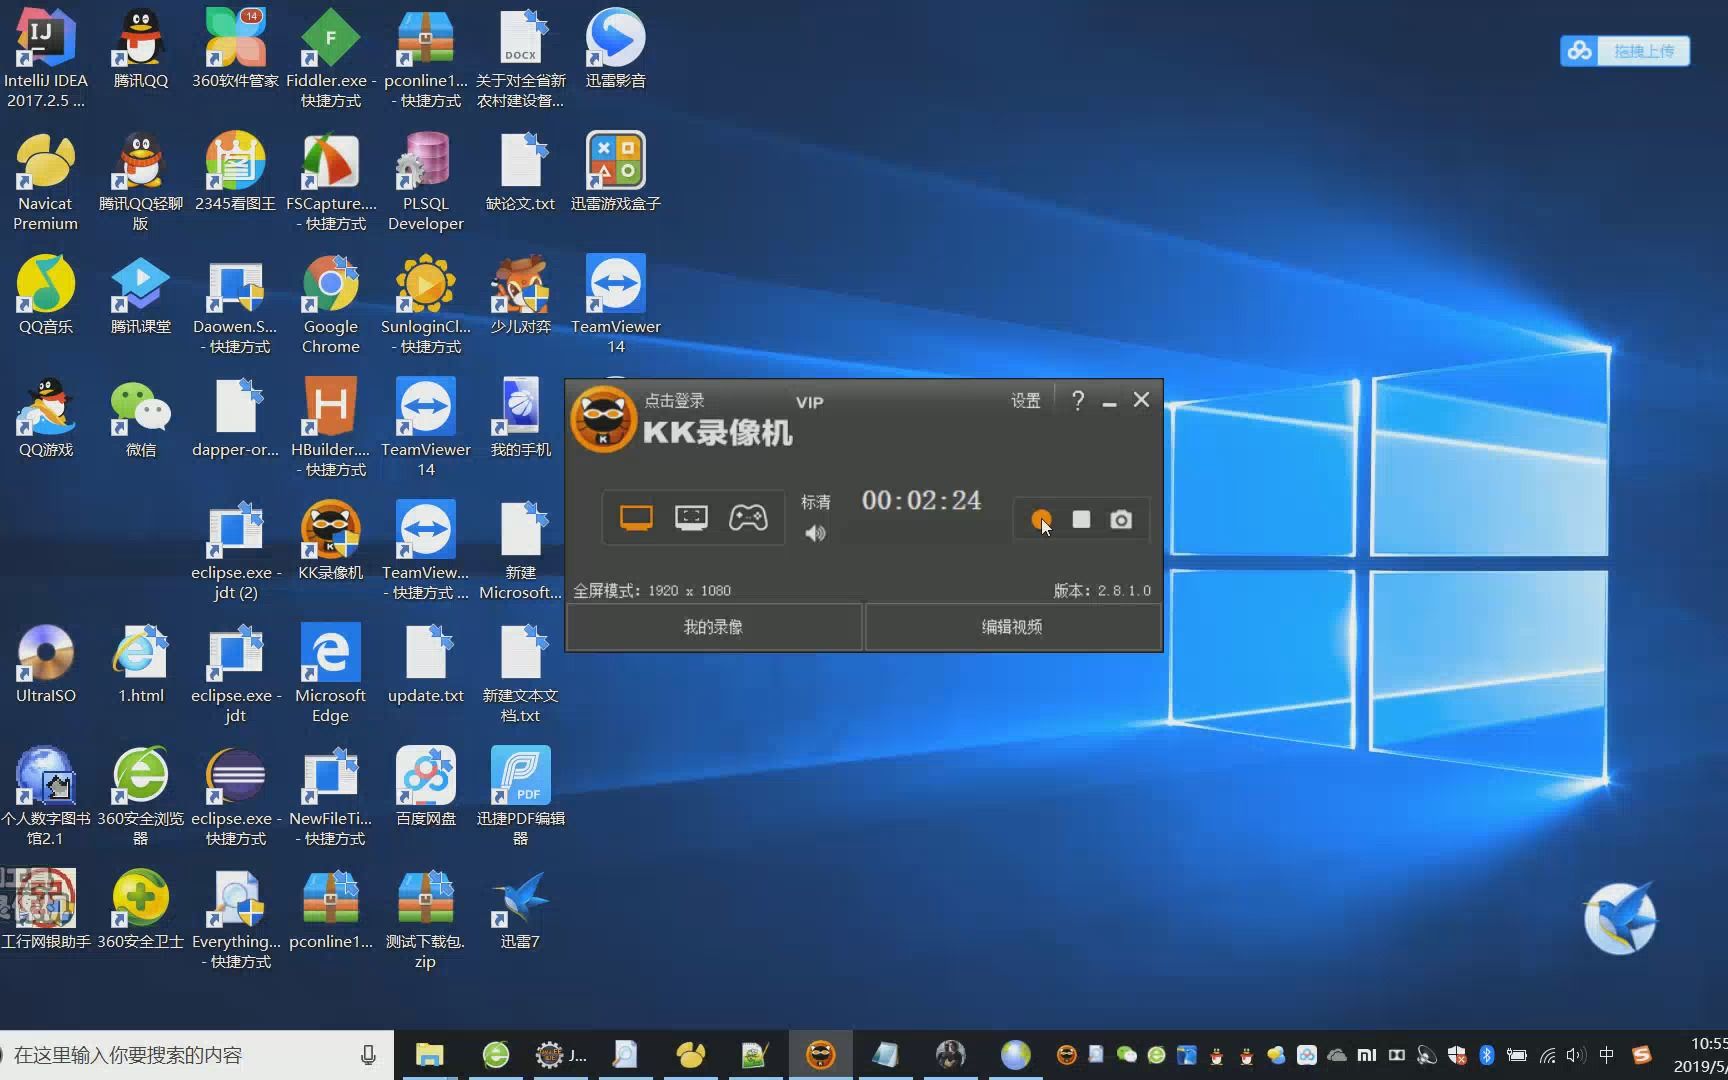Click volume icon in system tray

1576,1055
